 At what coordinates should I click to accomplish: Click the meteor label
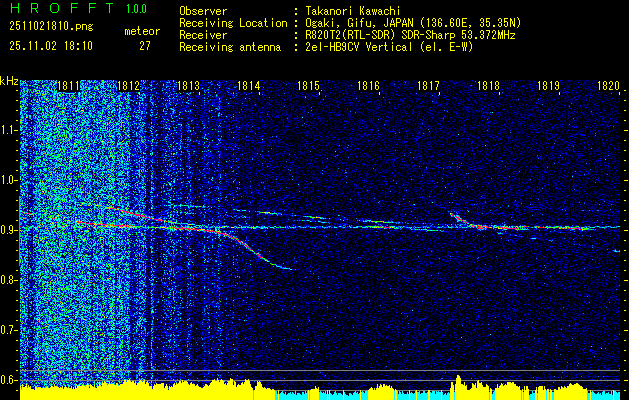(x=142, y=31)
